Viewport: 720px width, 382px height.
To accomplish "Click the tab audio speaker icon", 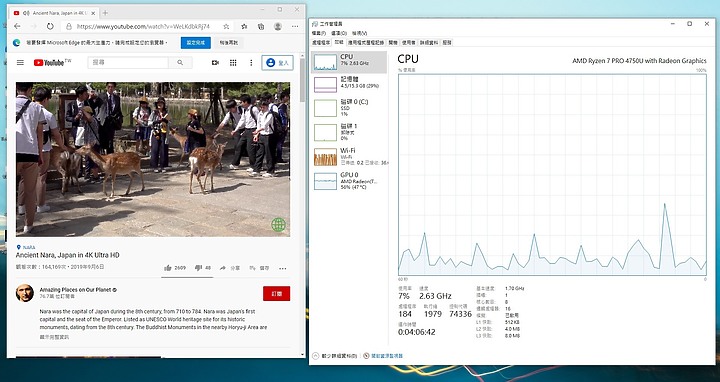I will tap(25, 13).
